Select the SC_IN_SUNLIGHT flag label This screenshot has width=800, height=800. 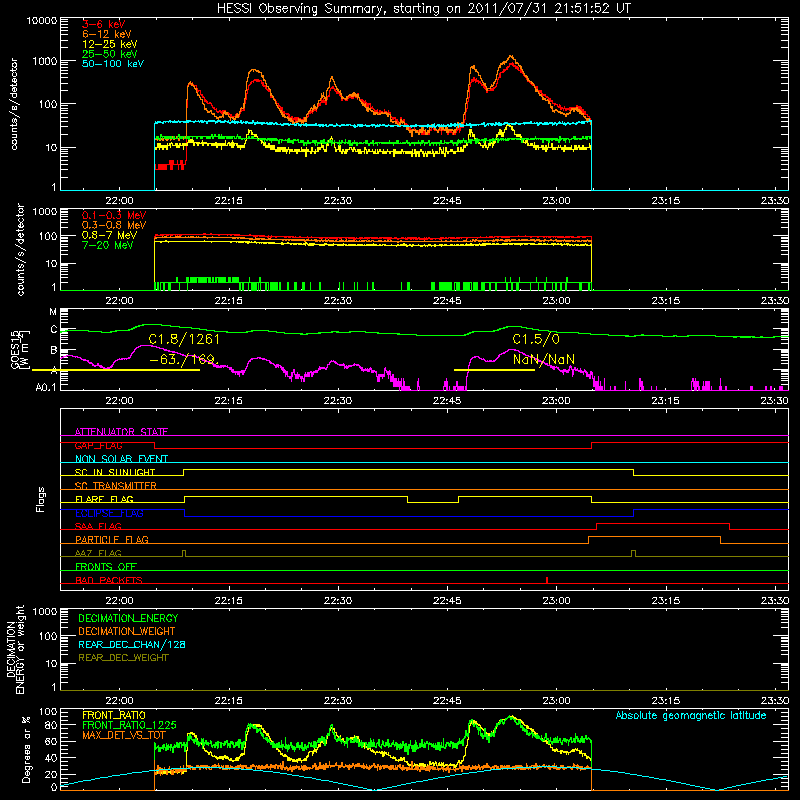click(x=115, y=472)
